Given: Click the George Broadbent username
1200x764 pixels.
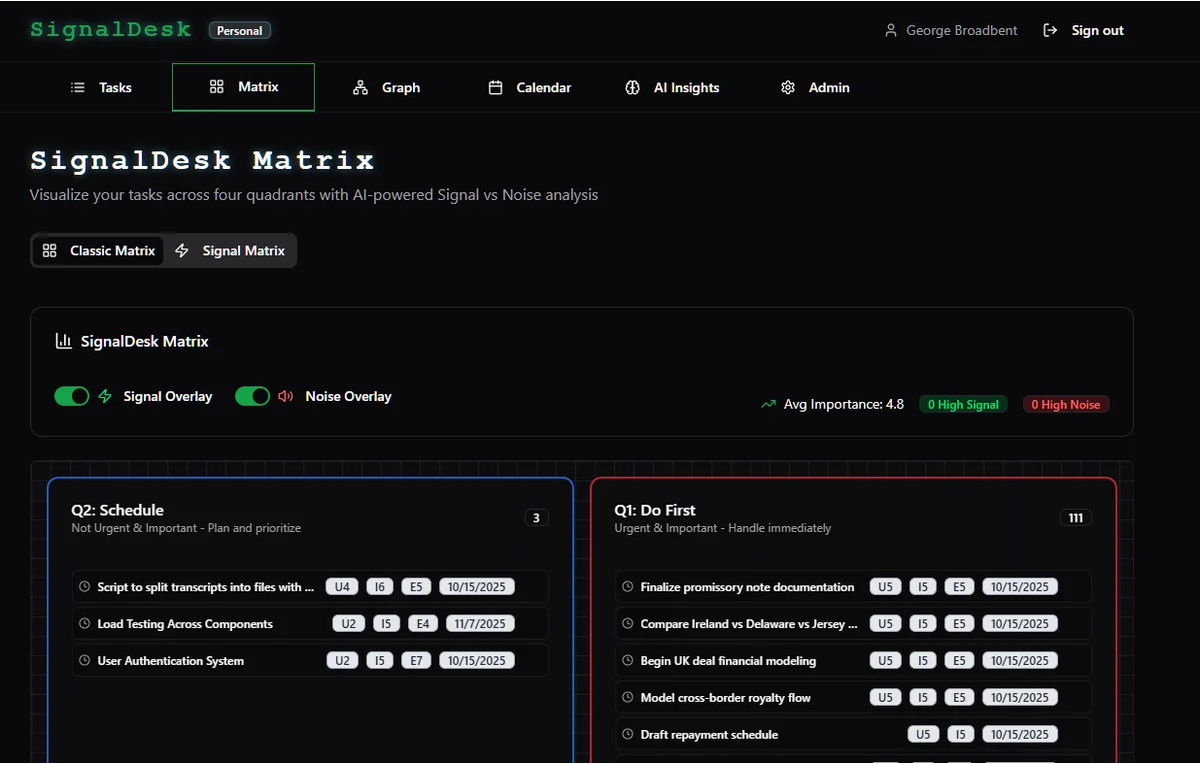Looking at the screenshot, I should coord(961,31).
